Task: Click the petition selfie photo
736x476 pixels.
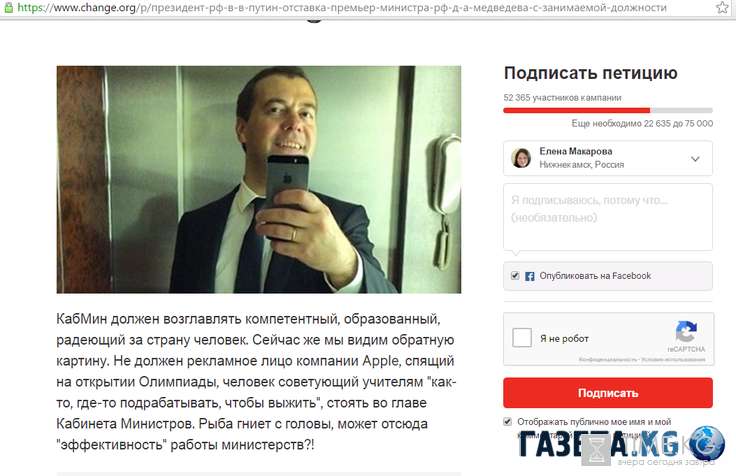Action: click(x=259, y=179)
